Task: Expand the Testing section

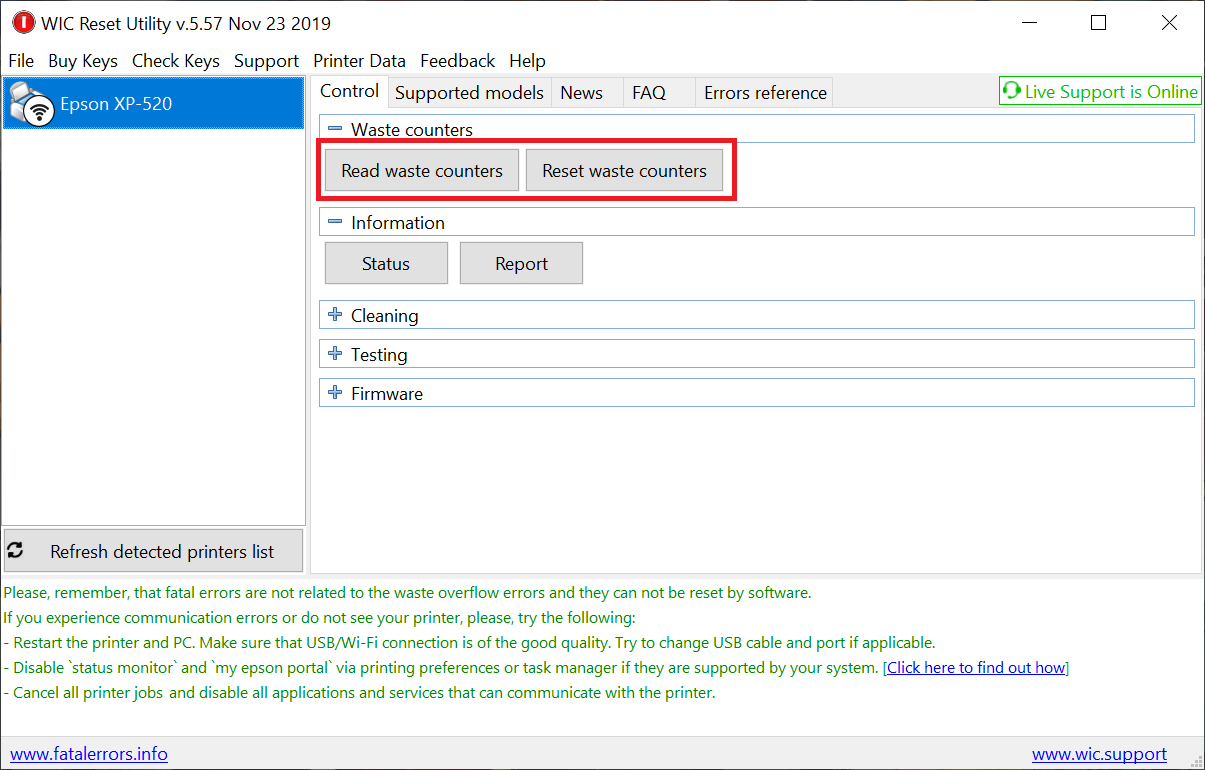Action: [x=335, y=354]
